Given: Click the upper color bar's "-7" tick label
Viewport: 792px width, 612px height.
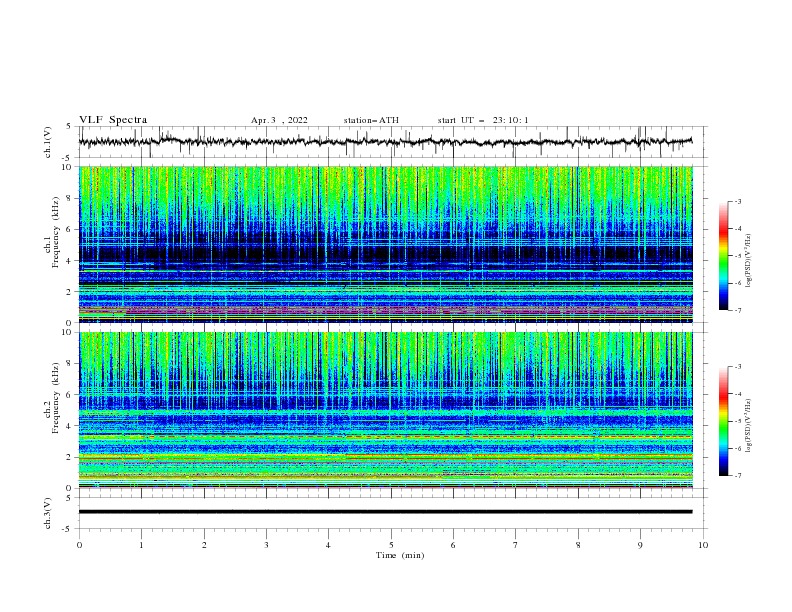Looking at the screenshot, I should pyautogui.click(x=738, y=310).
